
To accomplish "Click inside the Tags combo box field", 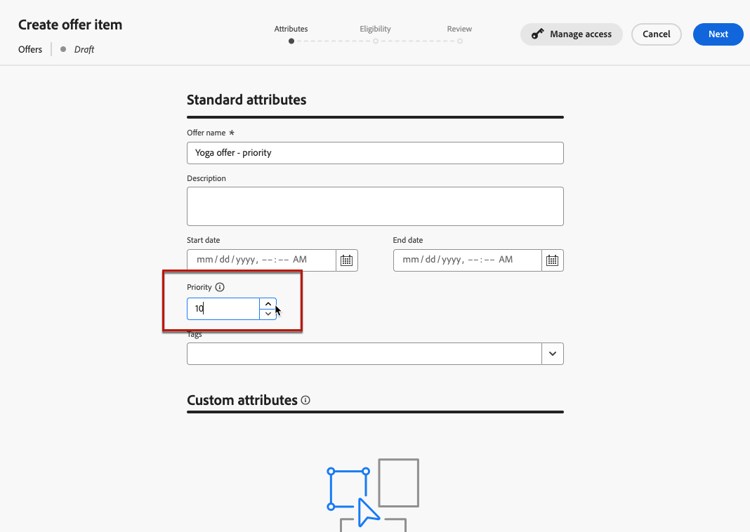I will 364,354.
